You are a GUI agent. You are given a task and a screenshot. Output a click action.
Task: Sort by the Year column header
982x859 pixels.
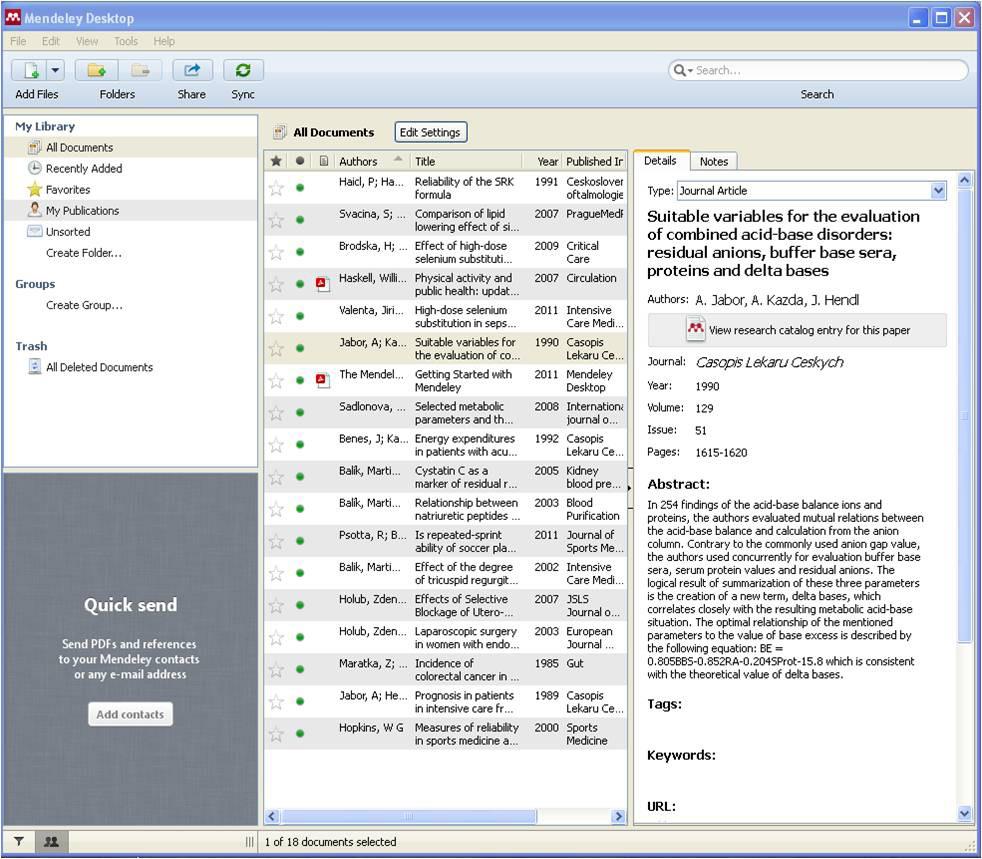[543, 162]
